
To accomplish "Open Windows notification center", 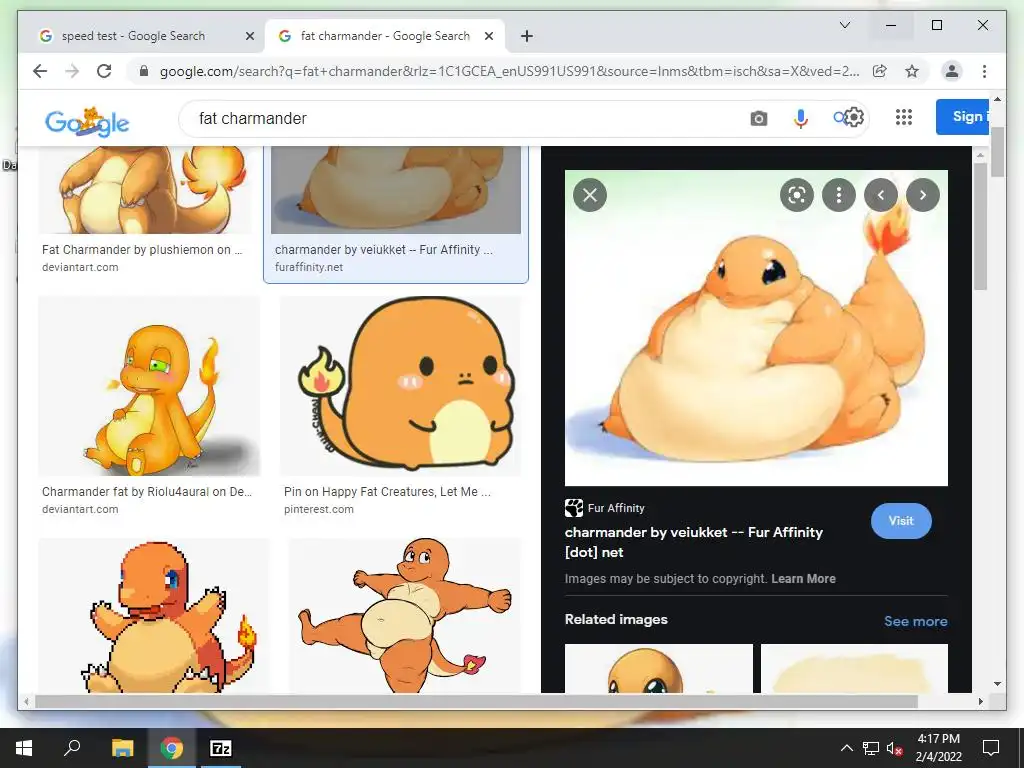I will click(991, 748).
